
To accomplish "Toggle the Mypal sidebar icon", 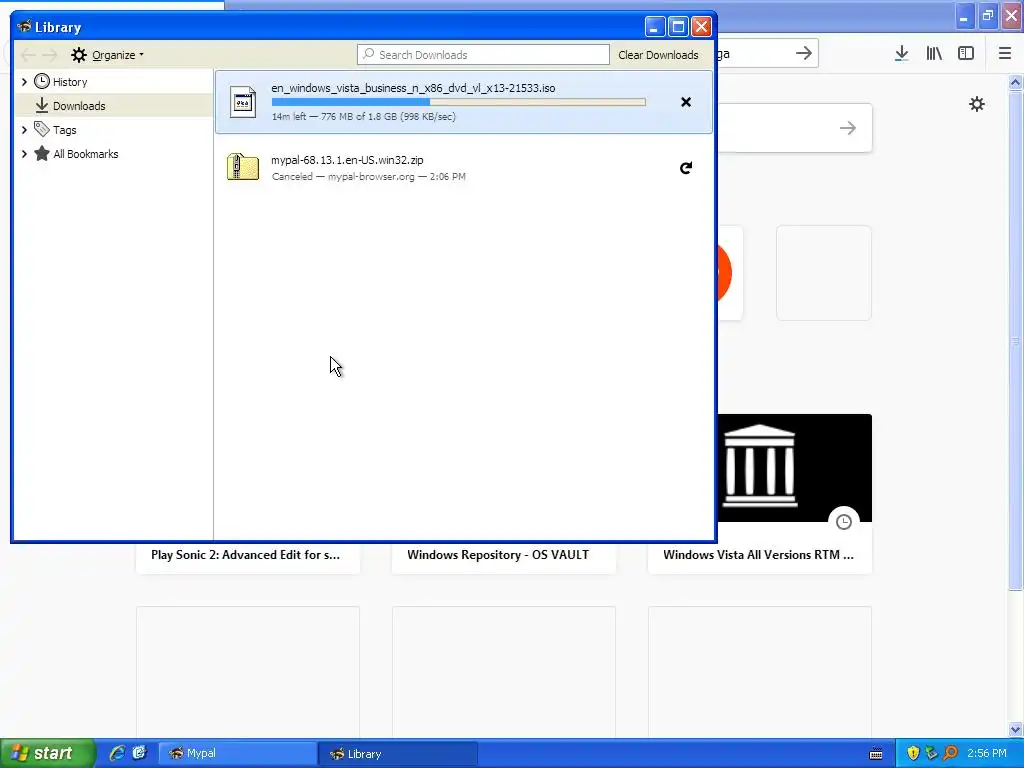I will click(966, 54).
